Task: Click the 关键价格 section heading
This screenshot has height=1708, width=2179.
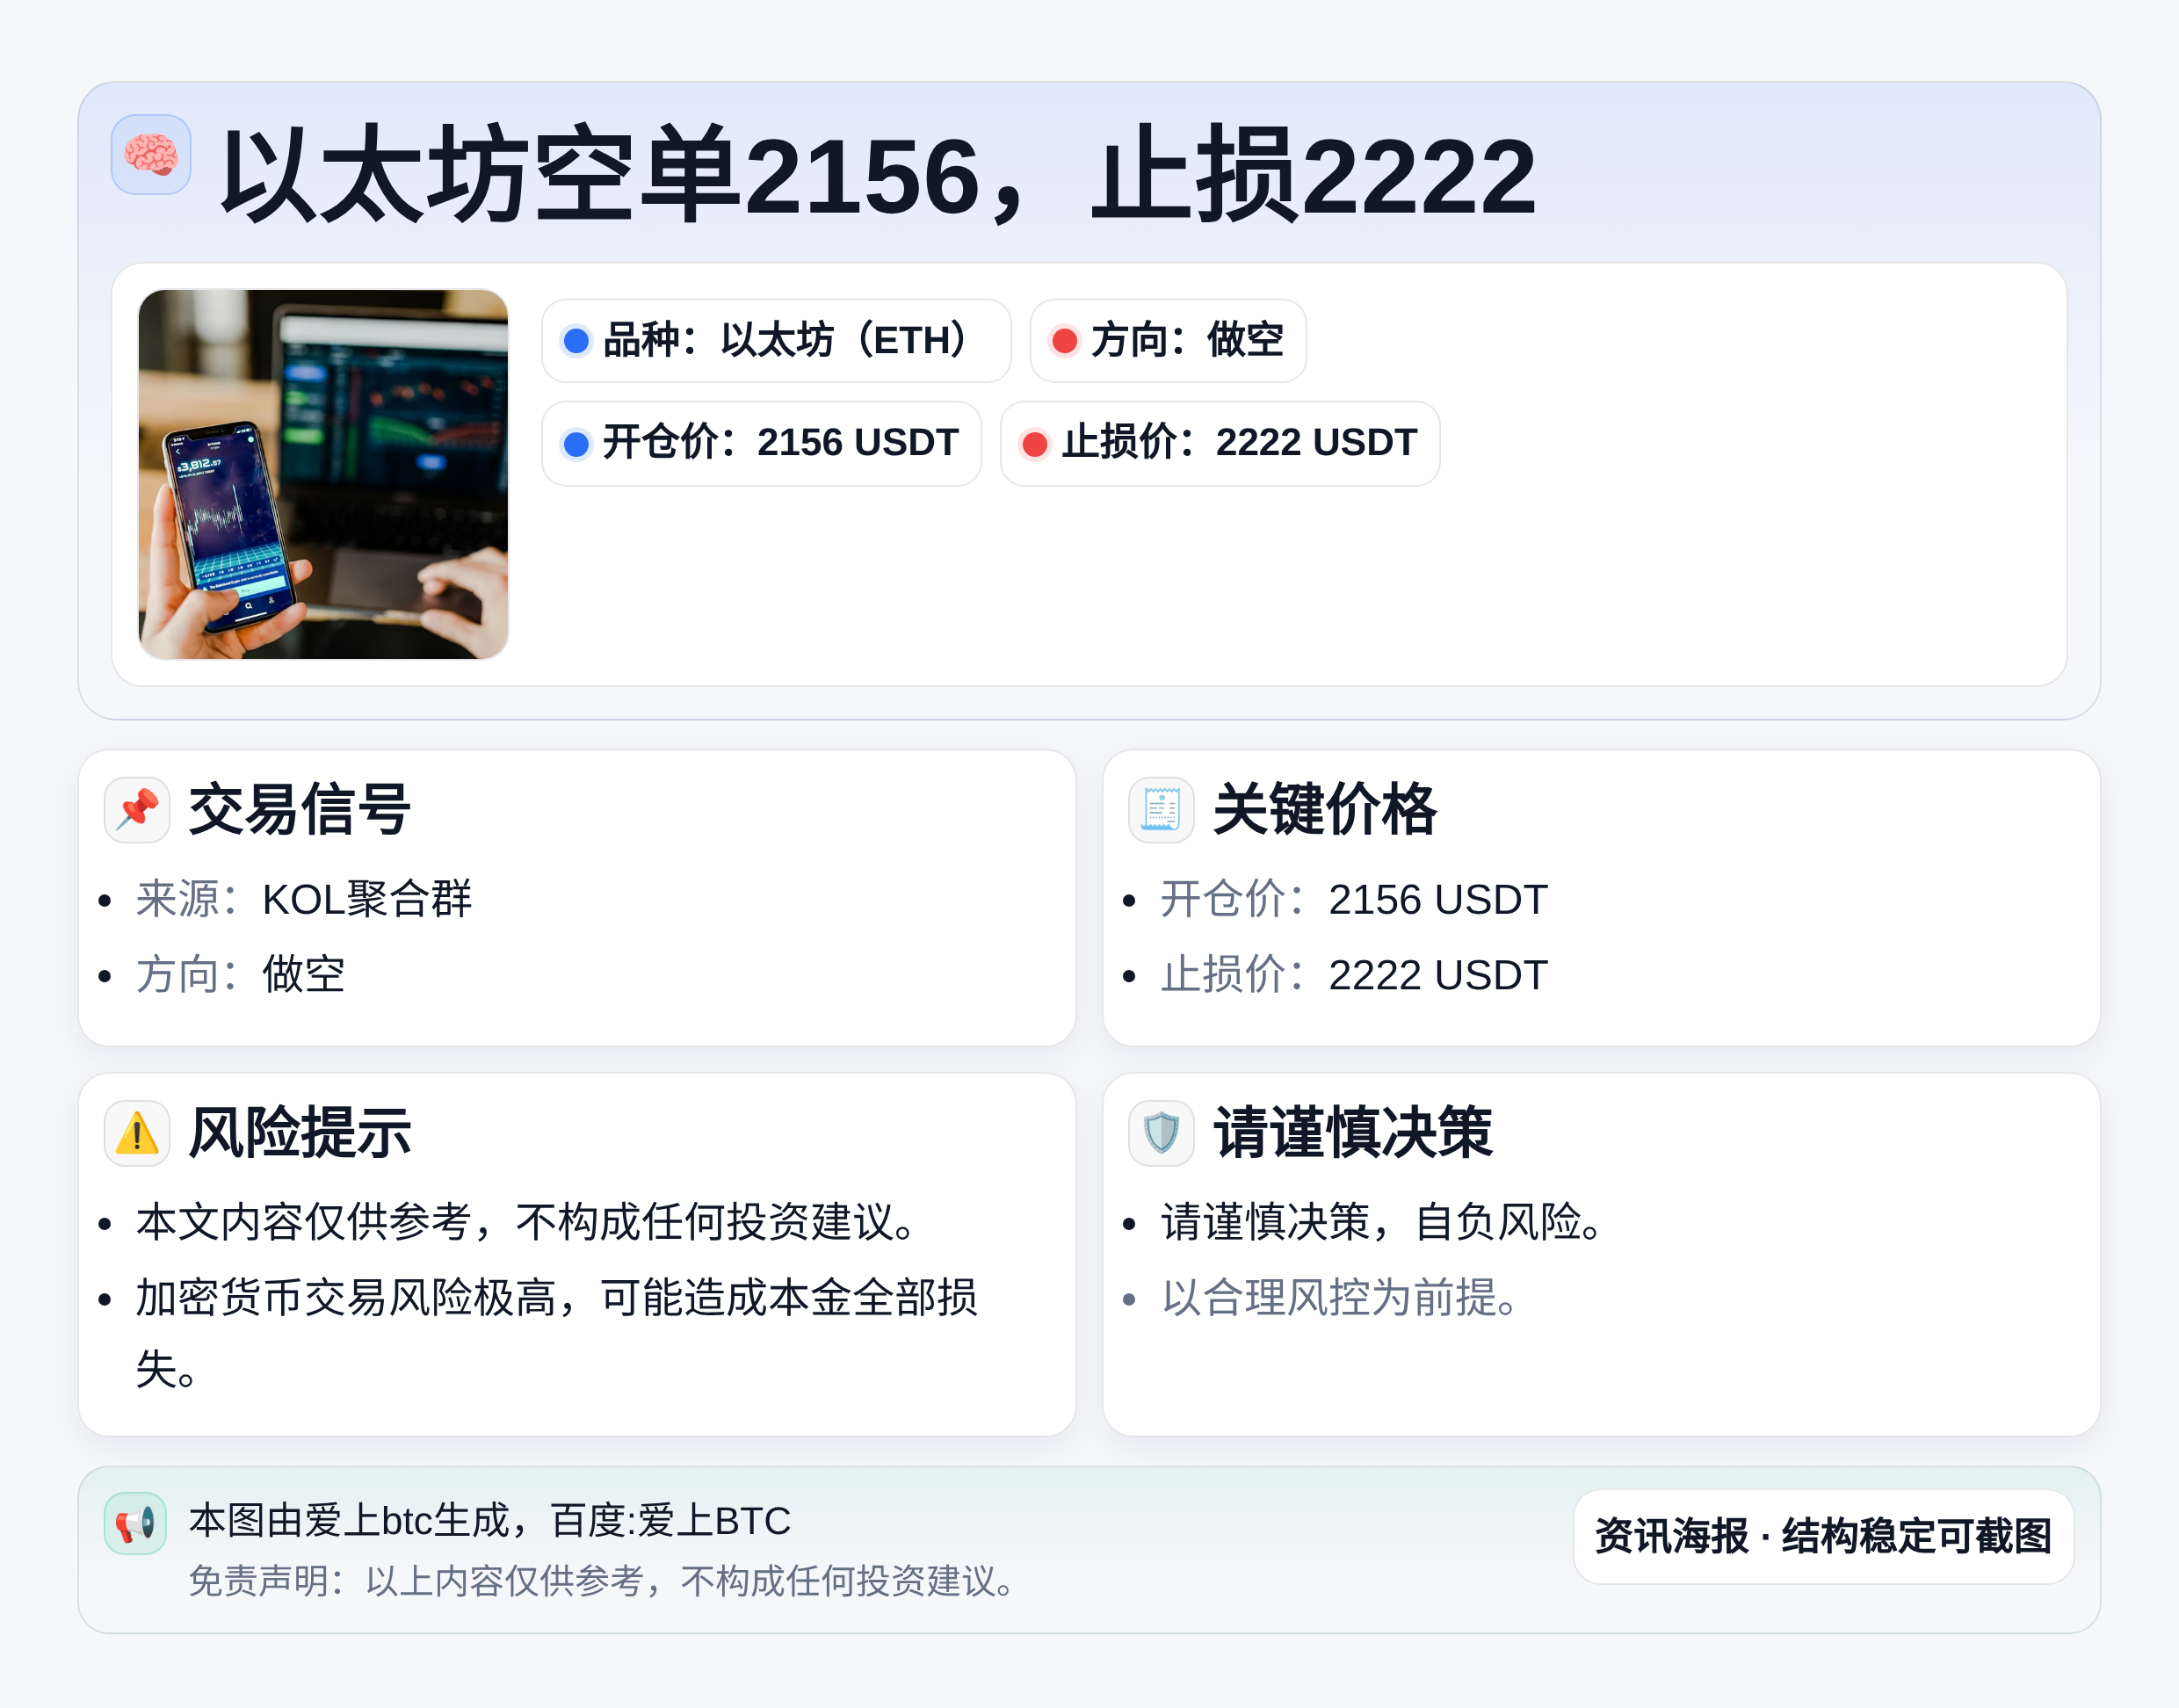Action: 1325,810
